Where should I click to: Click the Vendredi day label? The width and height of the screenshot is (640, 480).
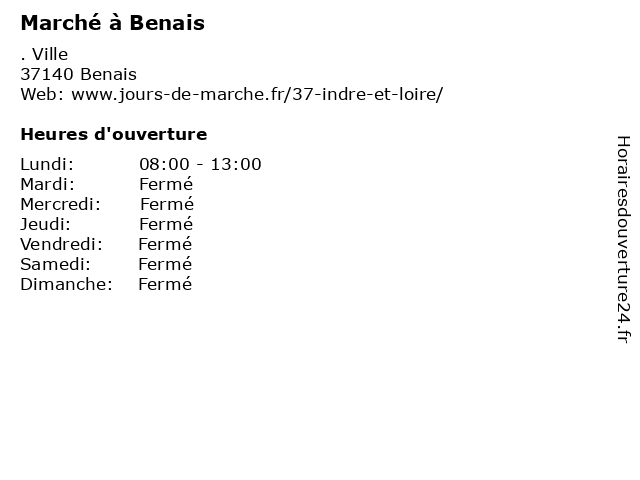click(x=61, y=244)
